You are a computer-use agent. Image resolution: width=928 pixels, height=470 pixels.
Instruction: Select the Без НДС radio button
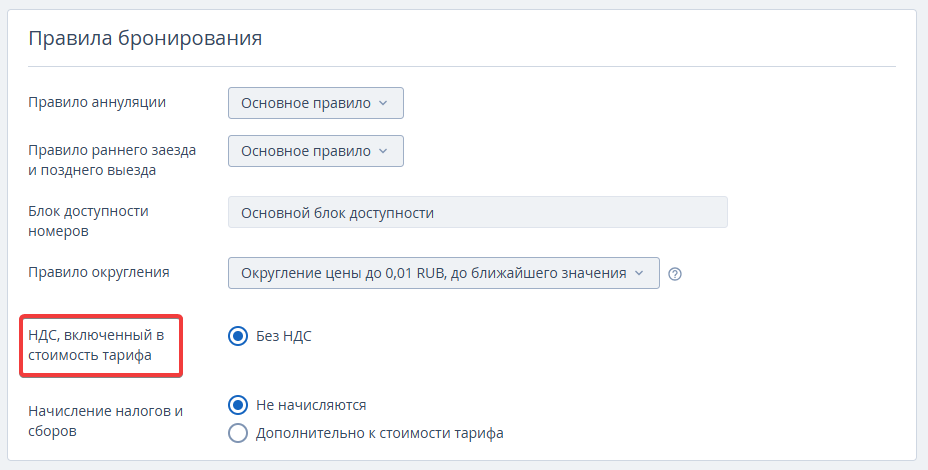pyautogui.click(x=238, y=336)
